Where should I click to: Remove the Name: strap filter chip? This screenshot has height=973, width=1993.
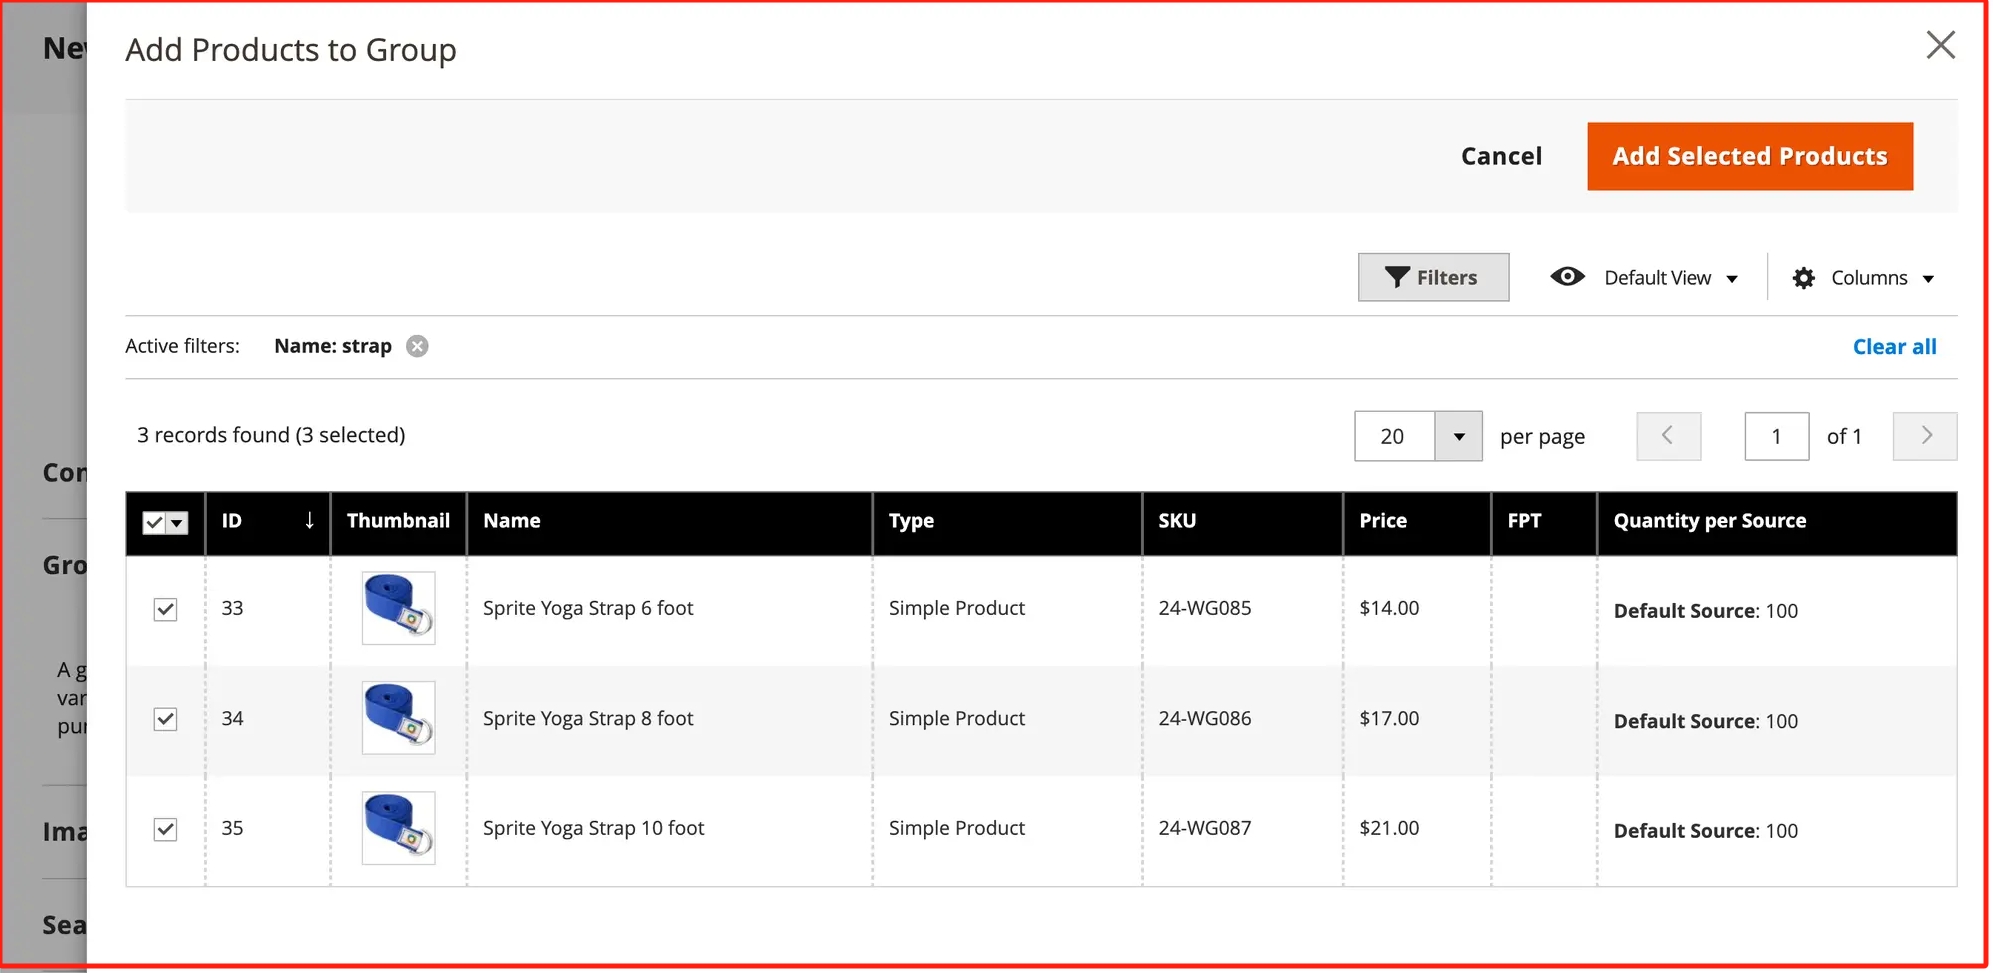coord(417,346)
